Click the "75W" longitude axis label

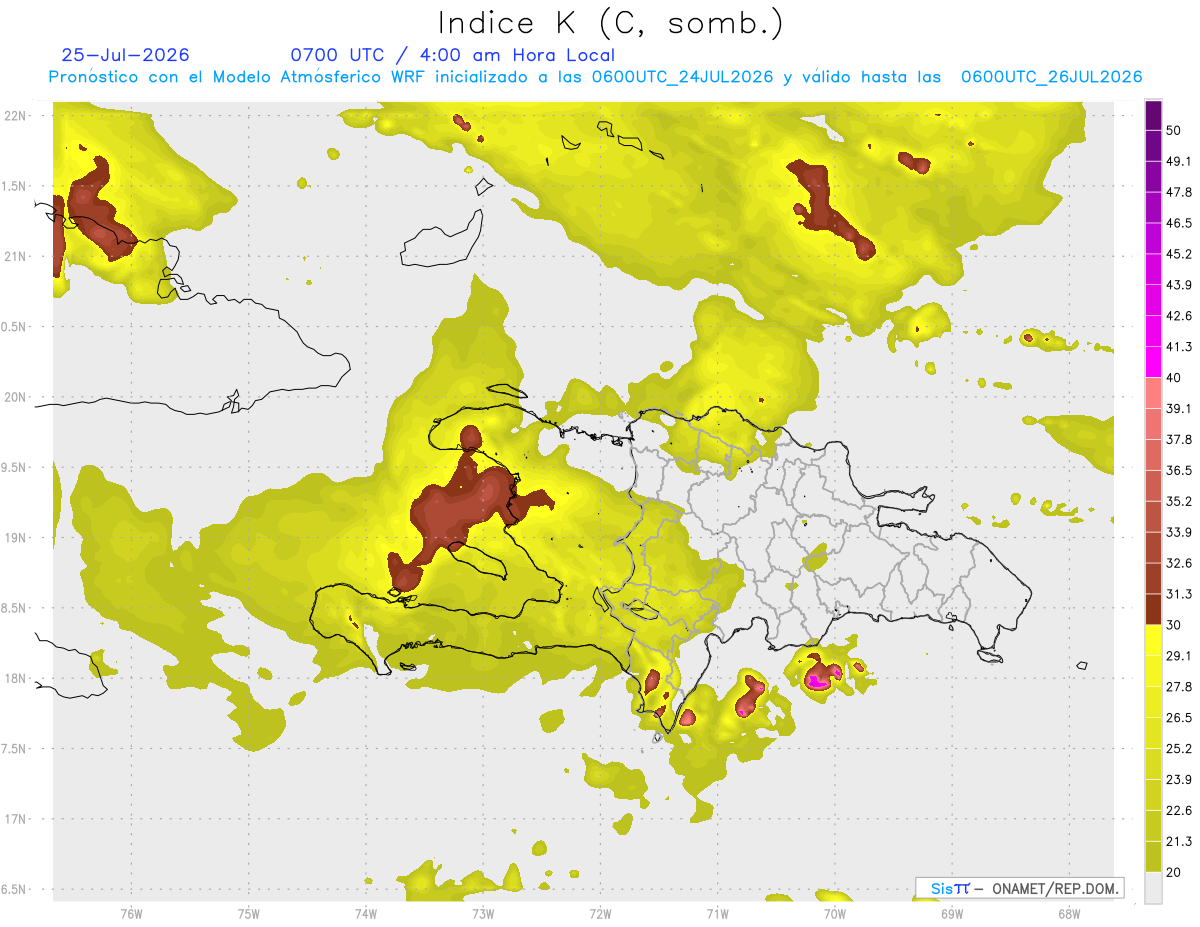[248, 913]
